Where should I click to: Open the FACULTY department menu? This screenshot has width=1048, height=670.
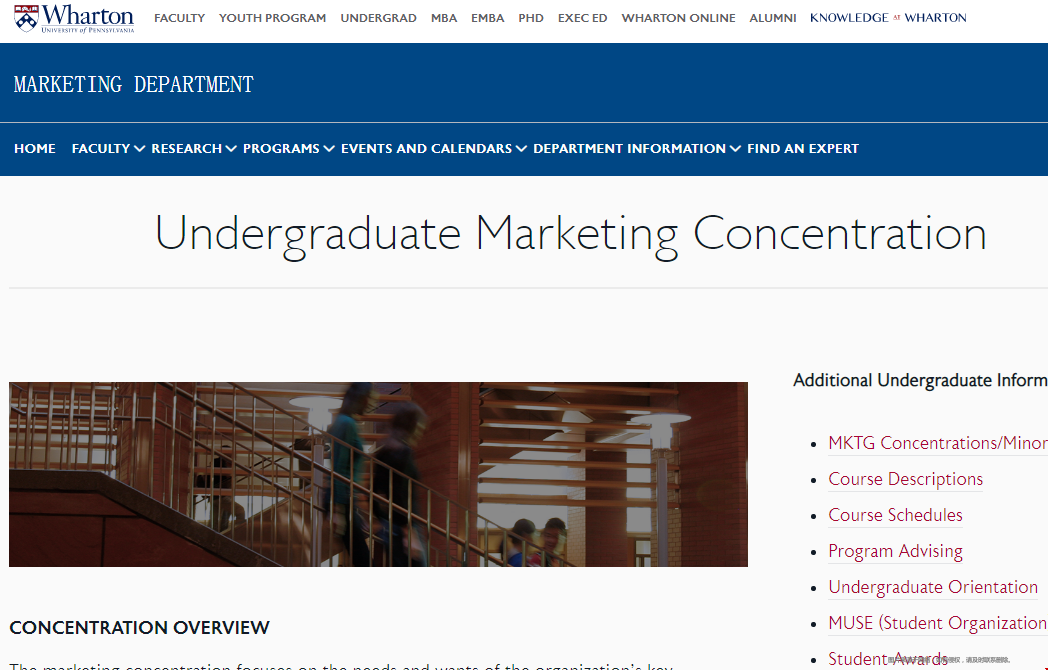tap(101, 148)
